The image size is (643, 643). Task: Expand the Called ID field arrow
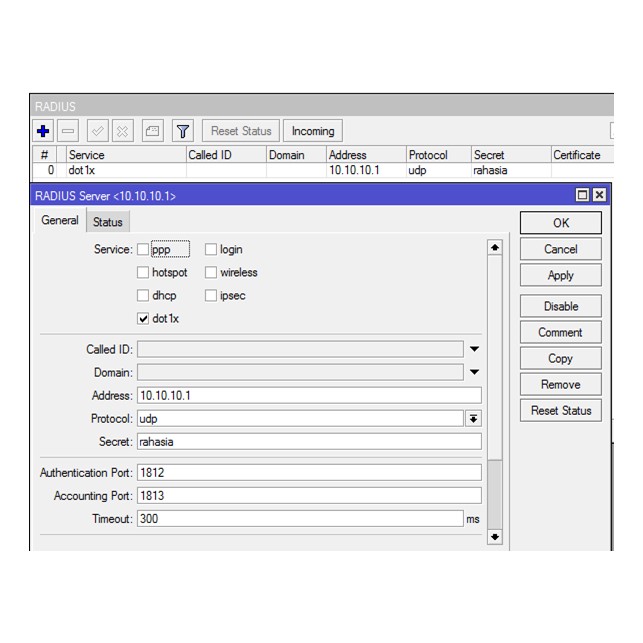[x=474, y=350]
